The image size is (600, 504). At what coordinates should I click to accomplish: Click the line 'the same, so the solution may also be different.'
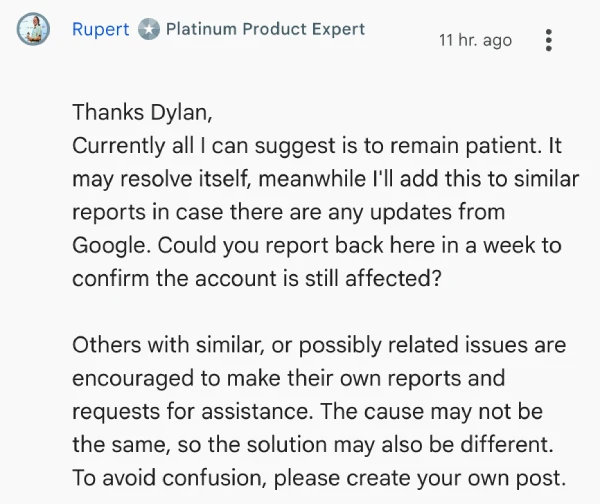(311, 444)
